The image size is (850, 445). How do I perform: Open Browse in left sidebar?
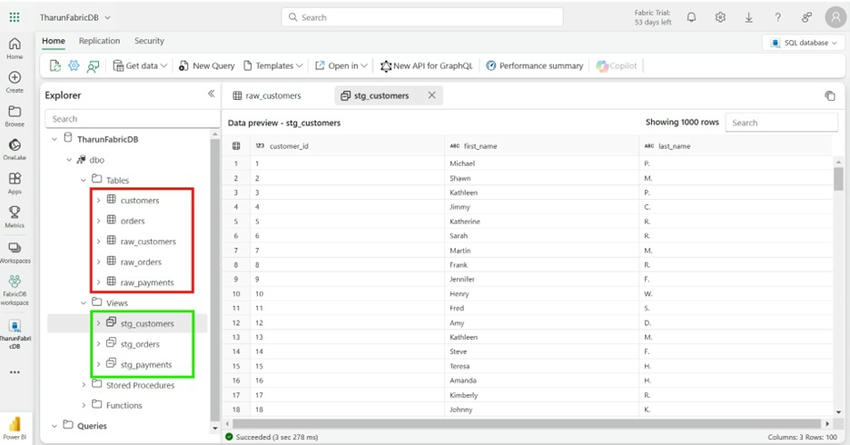click(15, 115)
